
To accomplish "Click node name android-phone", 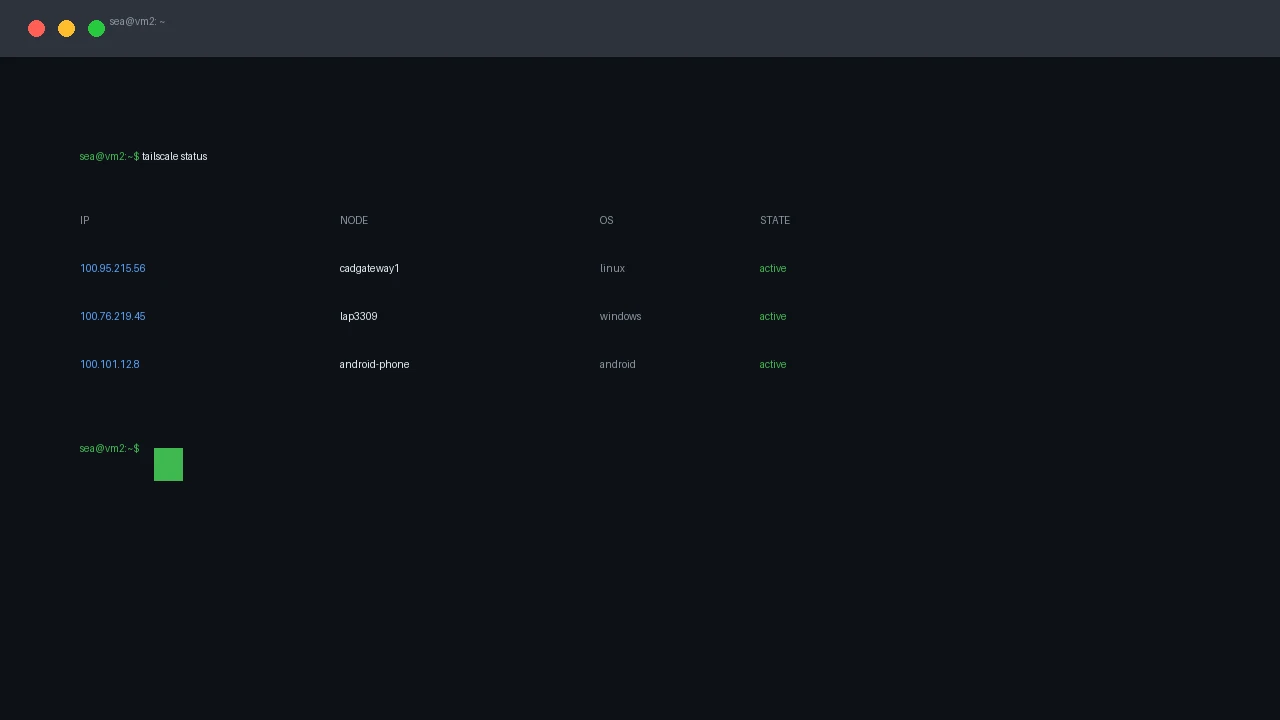I will (375, 365).
